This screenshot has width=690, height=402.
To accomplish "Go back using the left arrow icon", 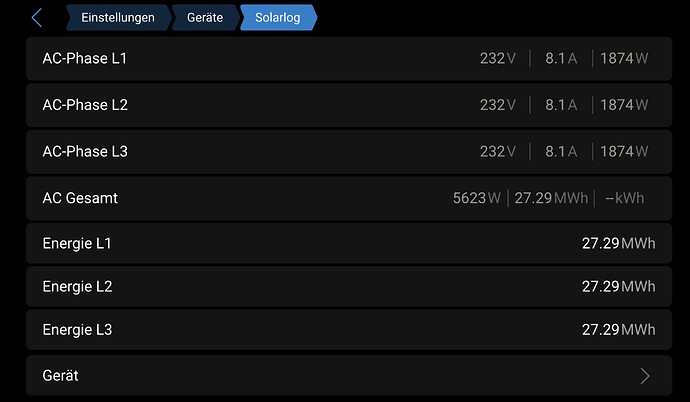I will 37,18.
